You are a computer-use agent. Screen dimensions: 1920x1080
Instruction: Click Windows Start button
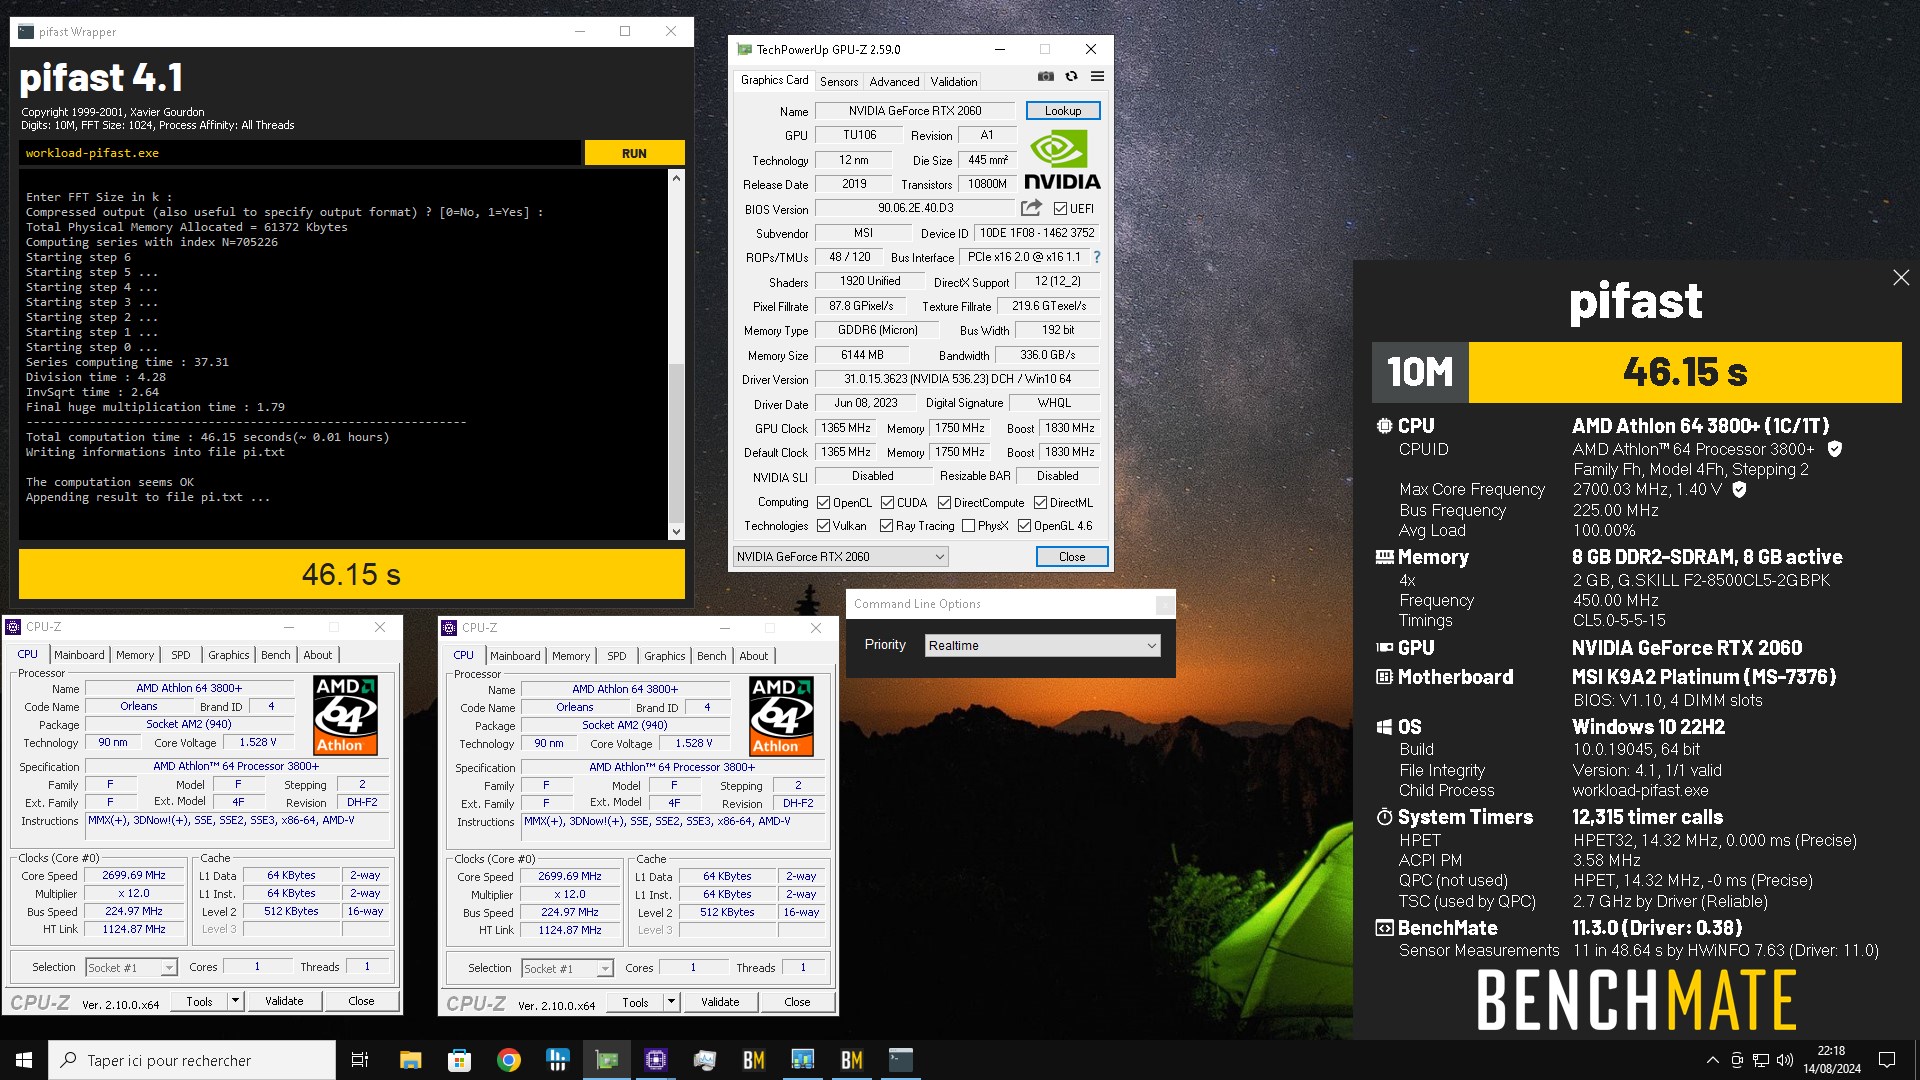(x=24, y=1060)
